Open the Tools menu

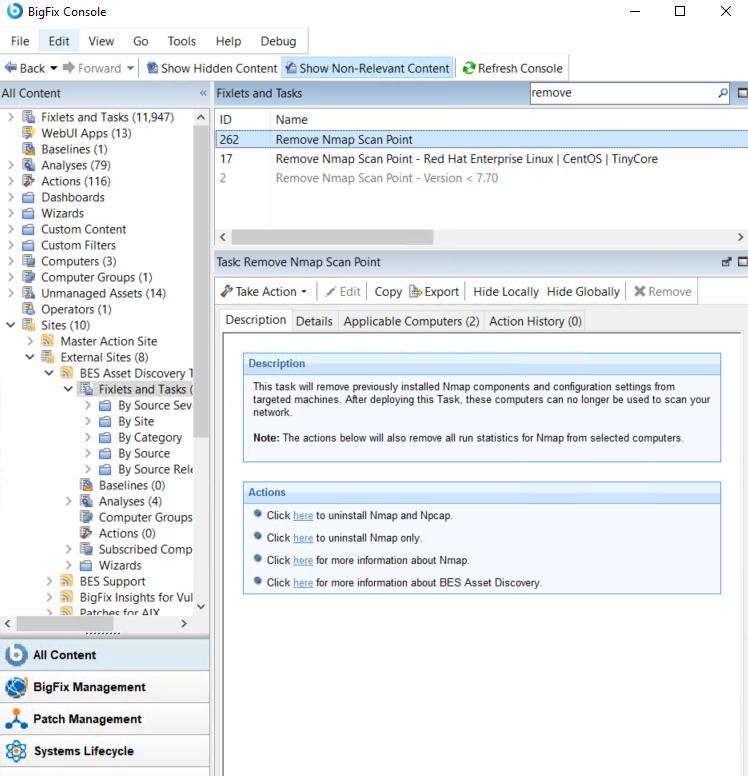(181, 41)
